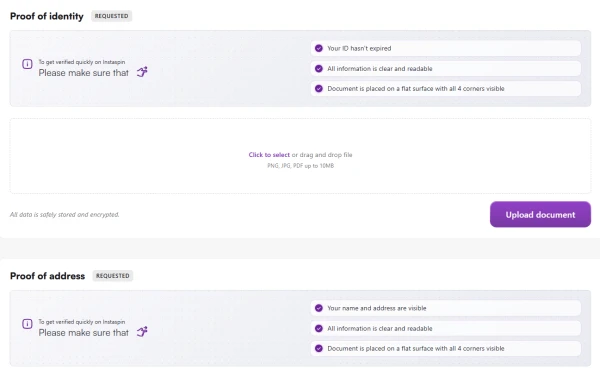Click checkmark beside "Your ID hasn't expired"
This screenshot has height=377, width=600.
click(319, 48)
